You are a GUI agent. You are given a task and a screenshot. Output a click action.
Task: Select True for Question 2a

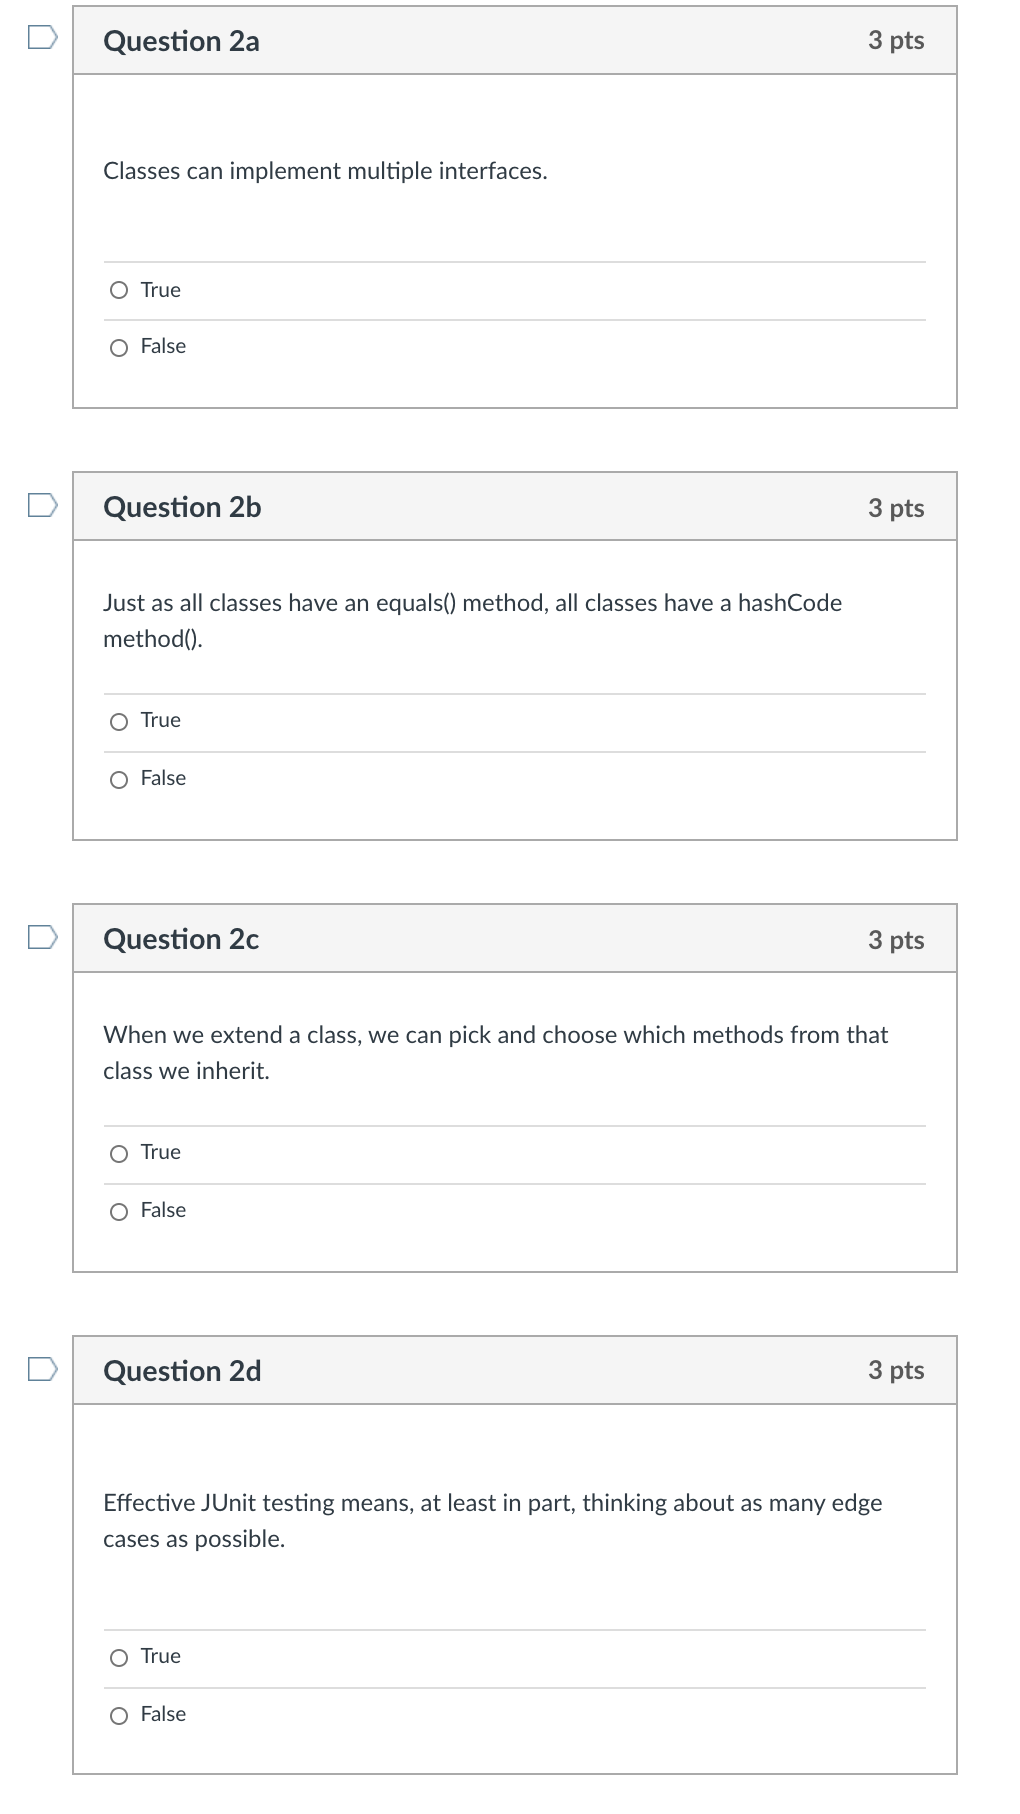tap(119, 291)
